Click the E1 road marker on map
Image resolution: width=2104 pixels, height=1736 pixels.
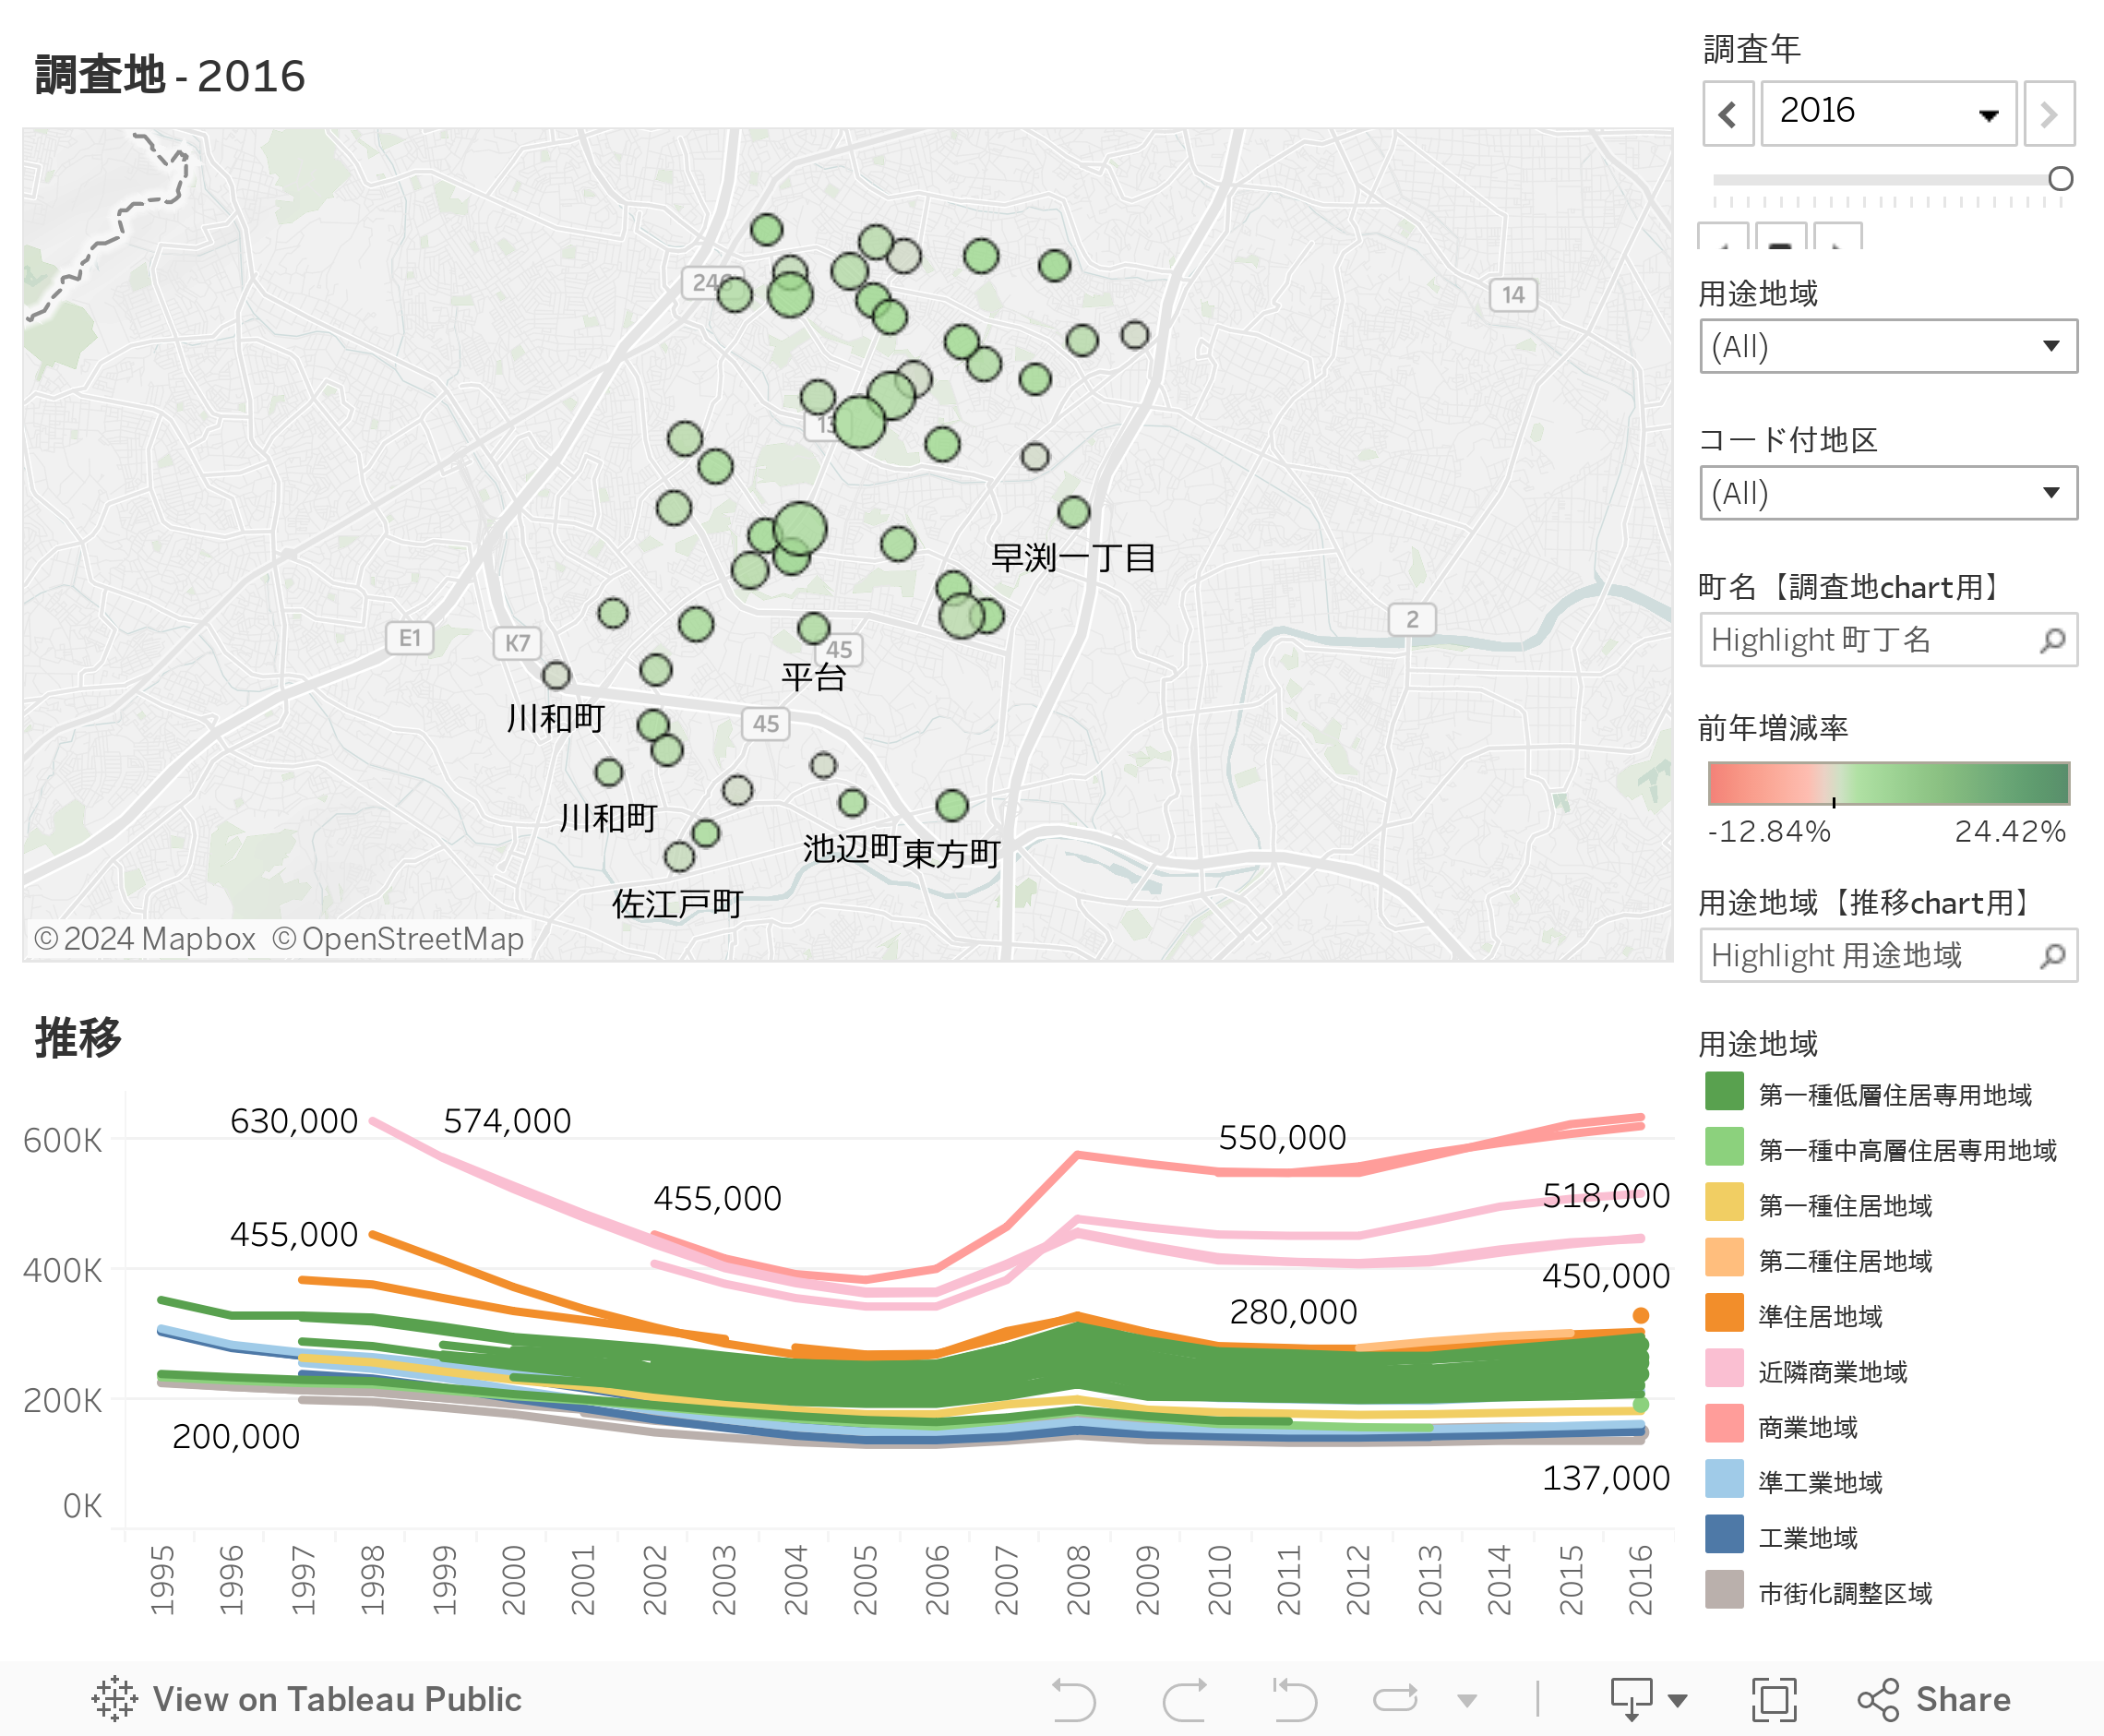410,637
